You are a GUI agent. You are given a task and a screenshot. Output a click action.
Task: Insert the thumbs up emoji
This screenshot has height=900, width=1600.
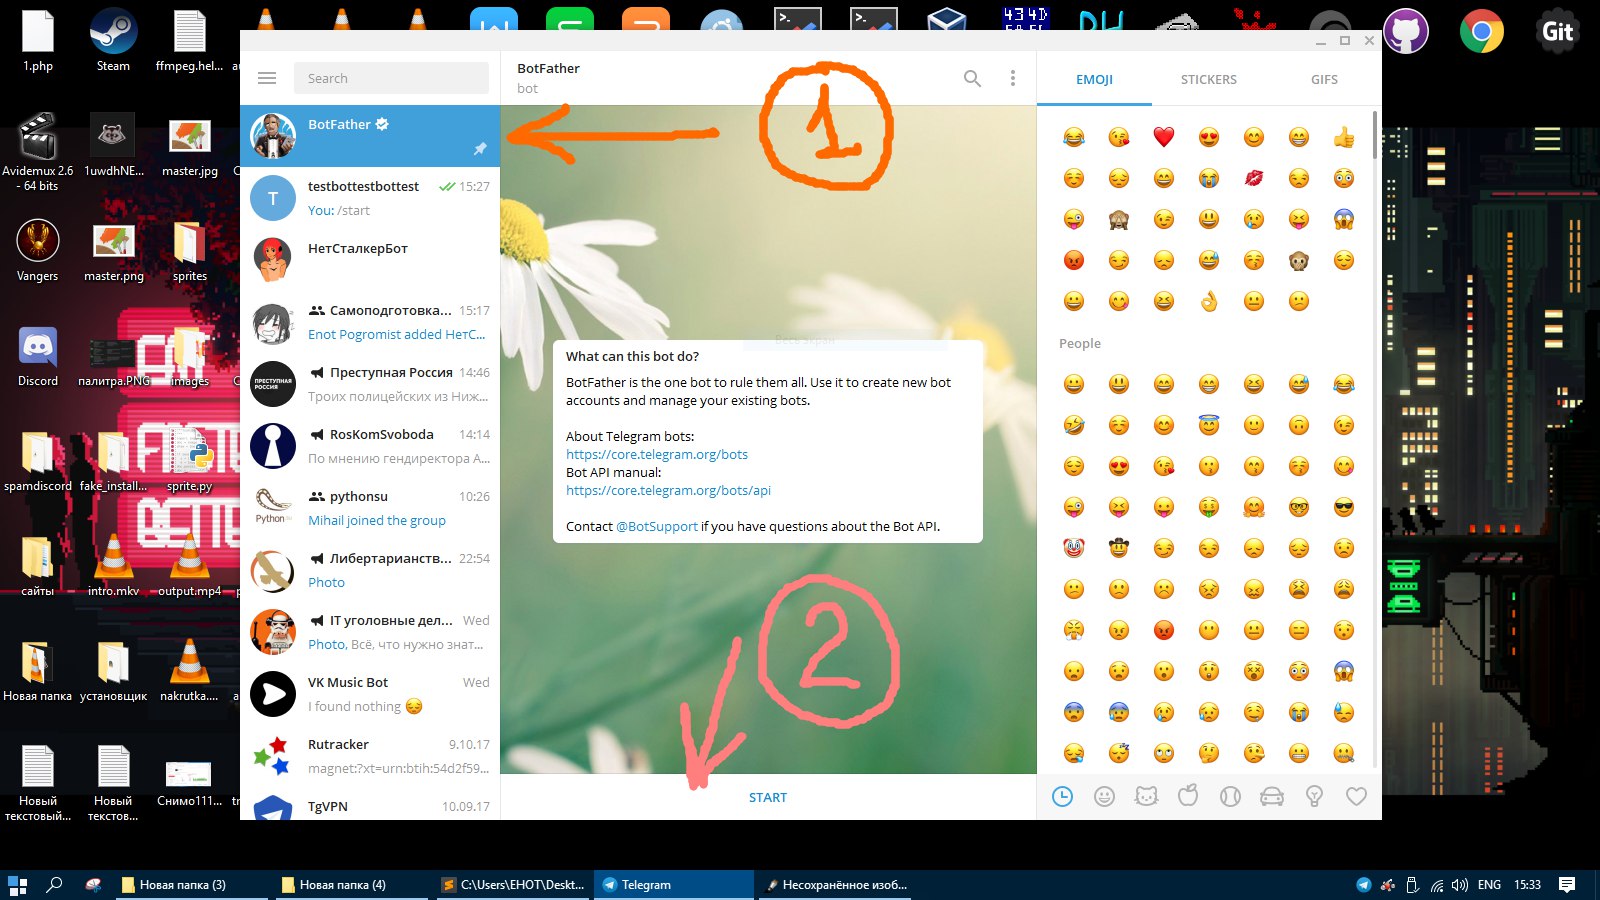coord(1343,137)
